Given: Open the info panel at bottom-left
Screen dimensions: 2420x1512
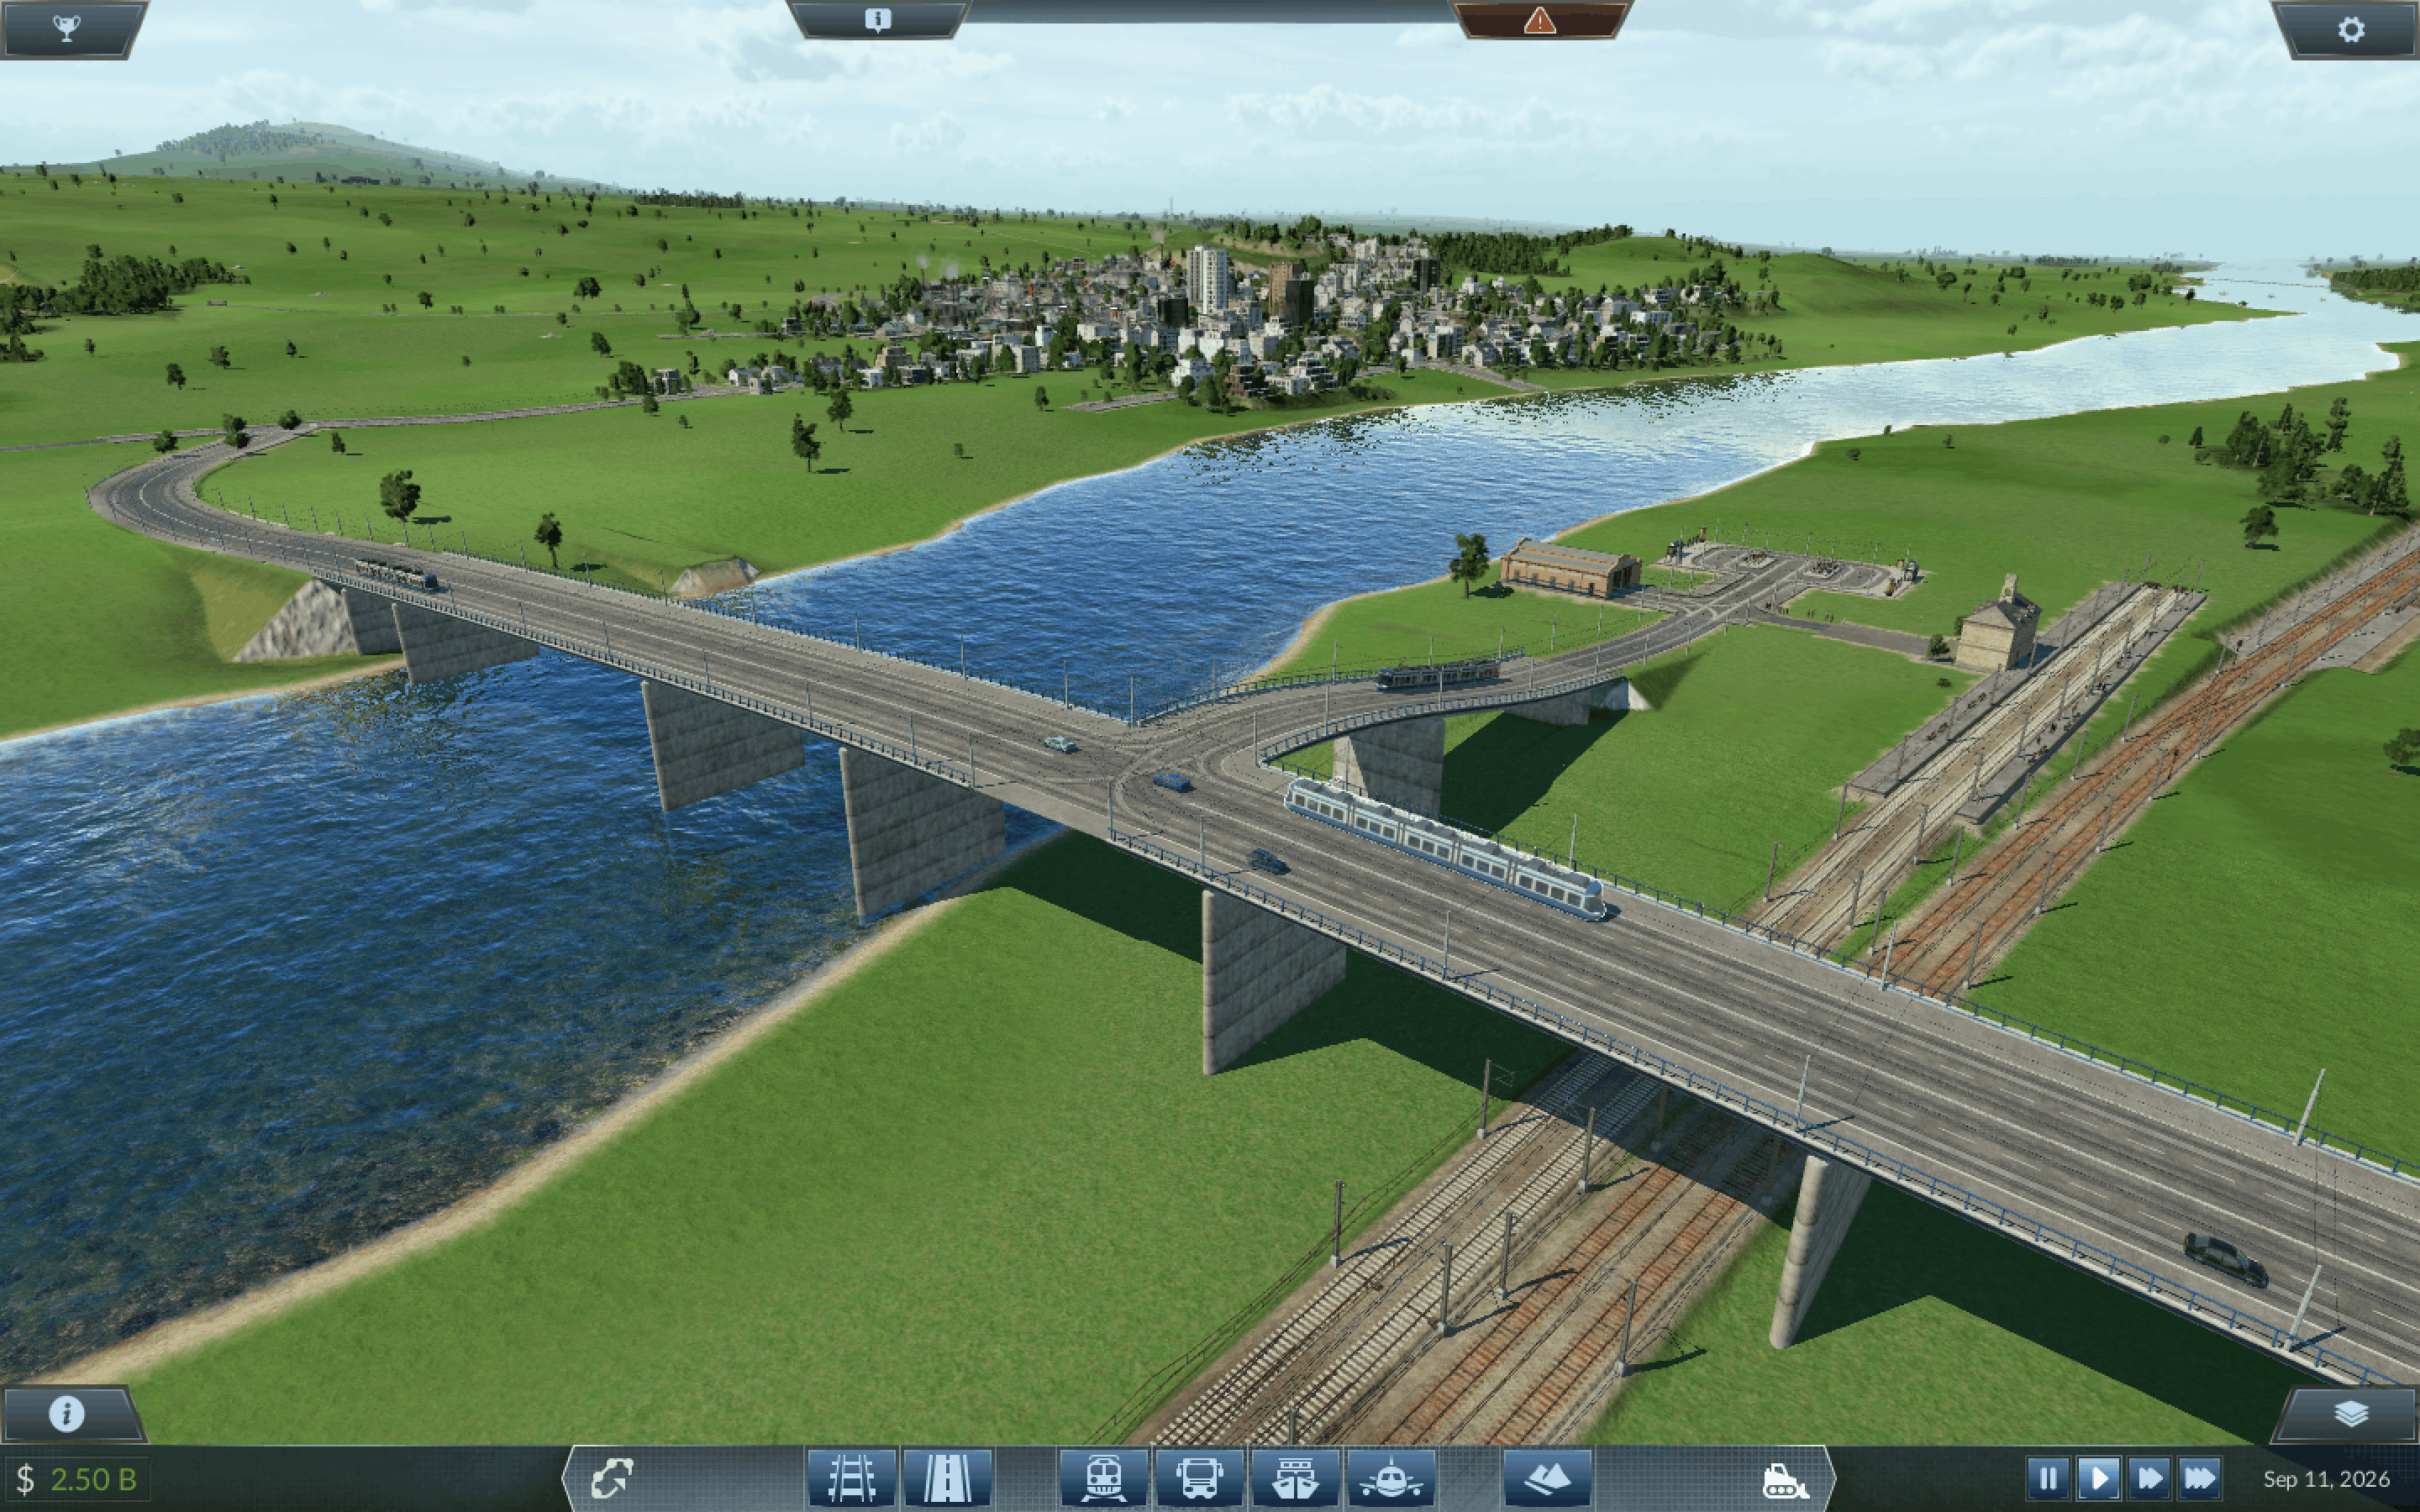Looking at the screenshot, I should pos(67,1414).
